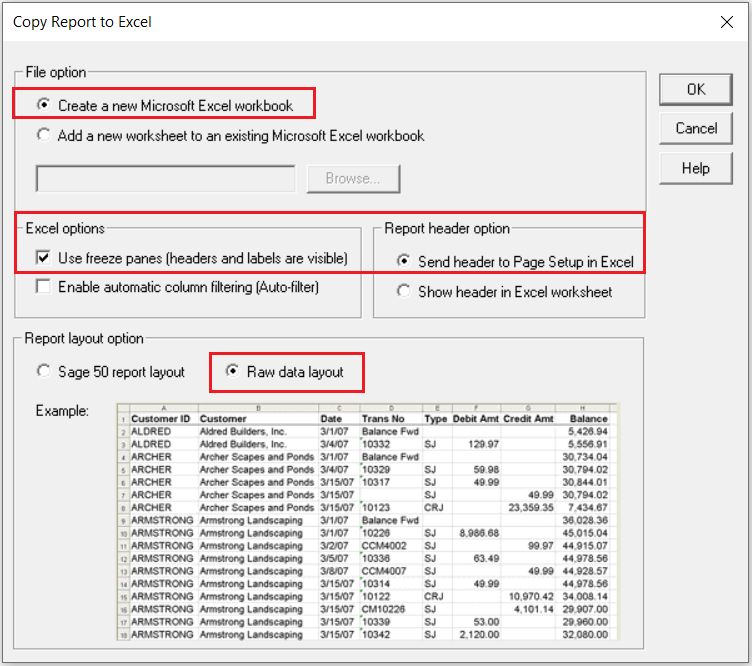Click the example spreadsheet preview image
Image resolution: width=752 pixels, height=666 pixels.
pos(368,522)
